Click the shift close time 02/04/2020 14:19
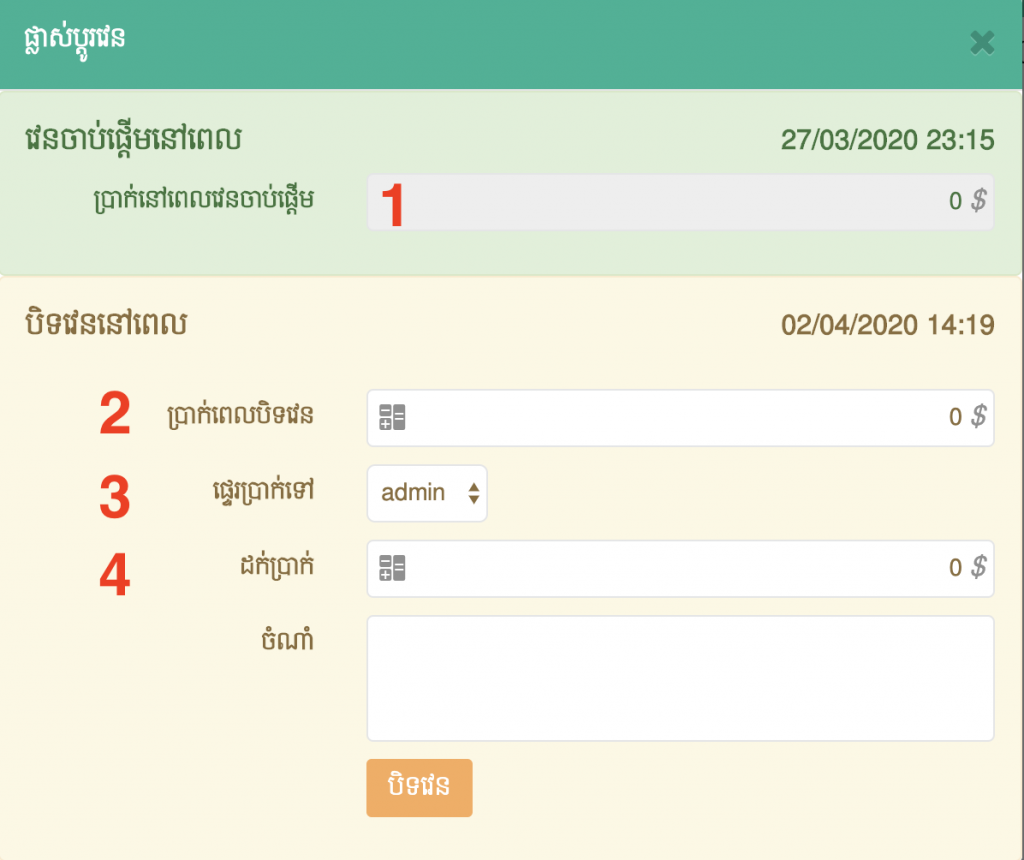Screen dimensions: 1024x860 tap(887, 326)
